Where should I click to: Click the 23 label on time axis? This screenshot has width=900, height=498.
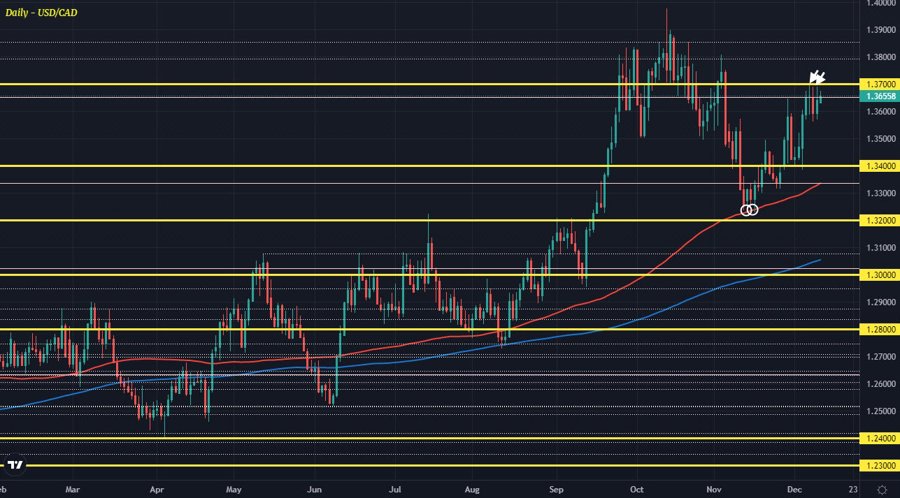[x=852, y=490]
